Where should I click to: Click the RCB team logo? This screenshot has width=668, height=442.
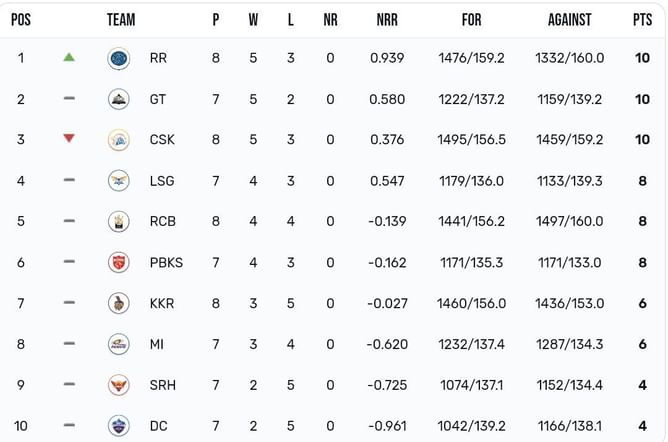118,222
